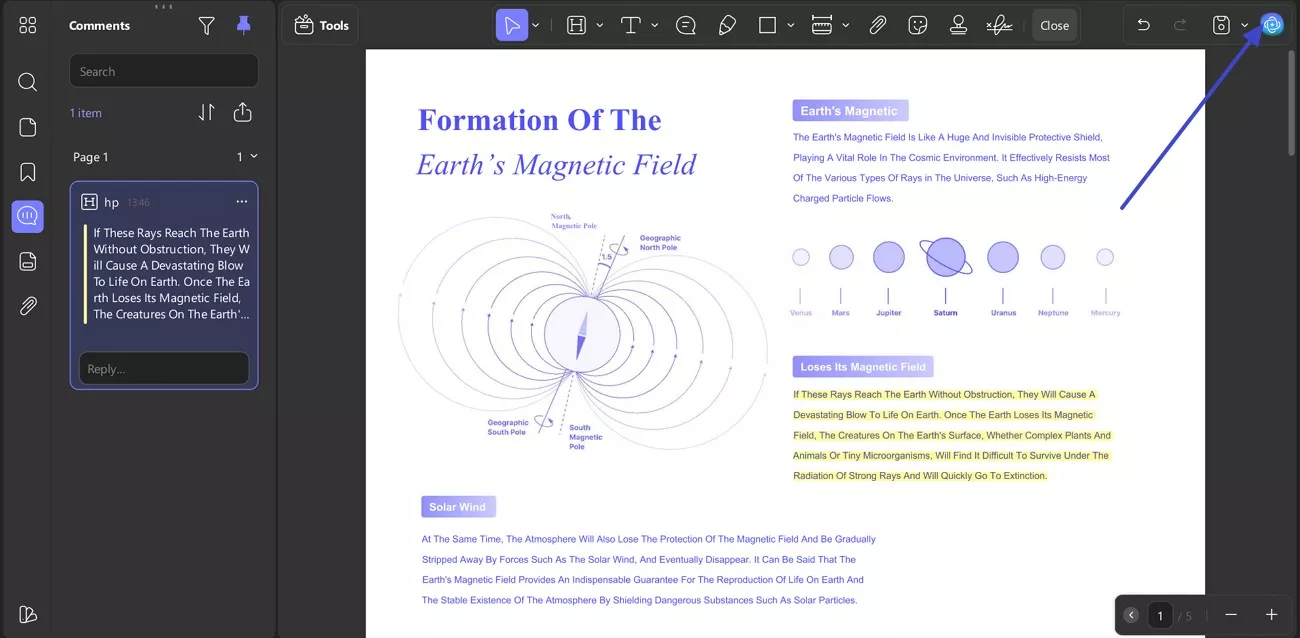The image size is (1300, 638).
Task: Collapse the Page 1 comments group
Action: coord(254,157)
